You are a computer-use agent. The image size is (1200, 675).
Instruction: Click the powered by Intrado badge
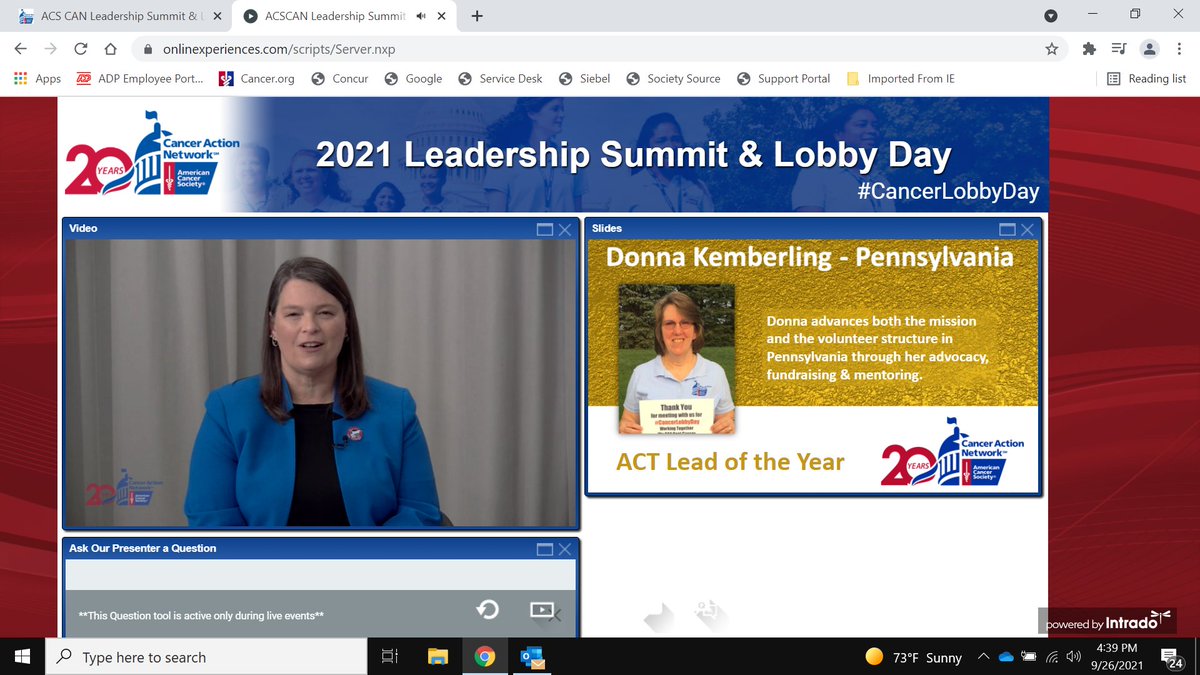(x=1109, y=621)
